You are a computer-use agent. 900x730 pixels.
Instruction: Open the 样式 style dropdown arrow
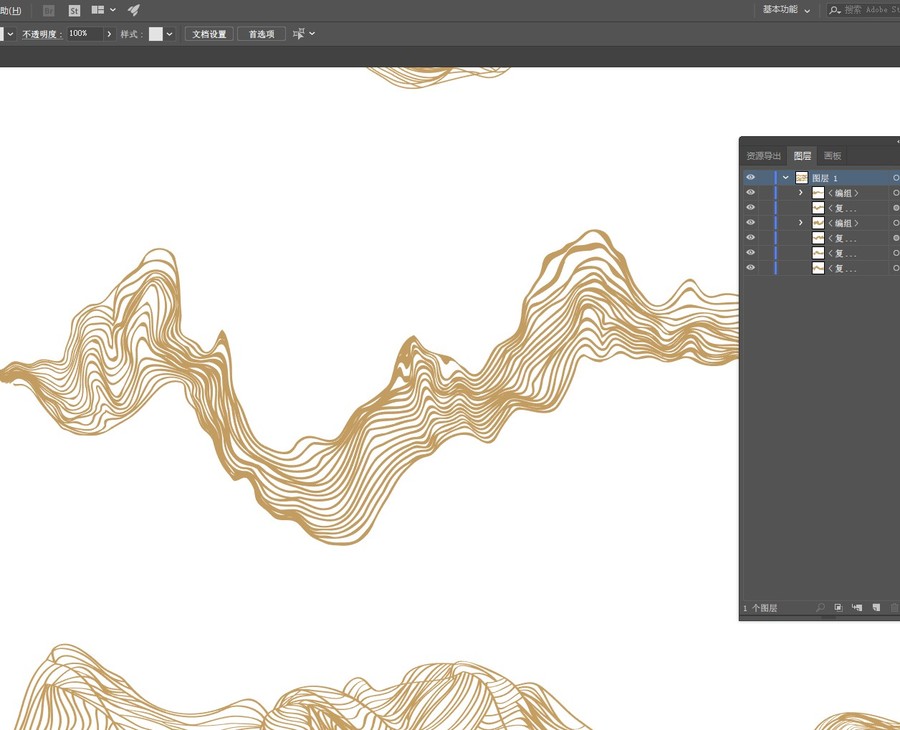(169, 34)
